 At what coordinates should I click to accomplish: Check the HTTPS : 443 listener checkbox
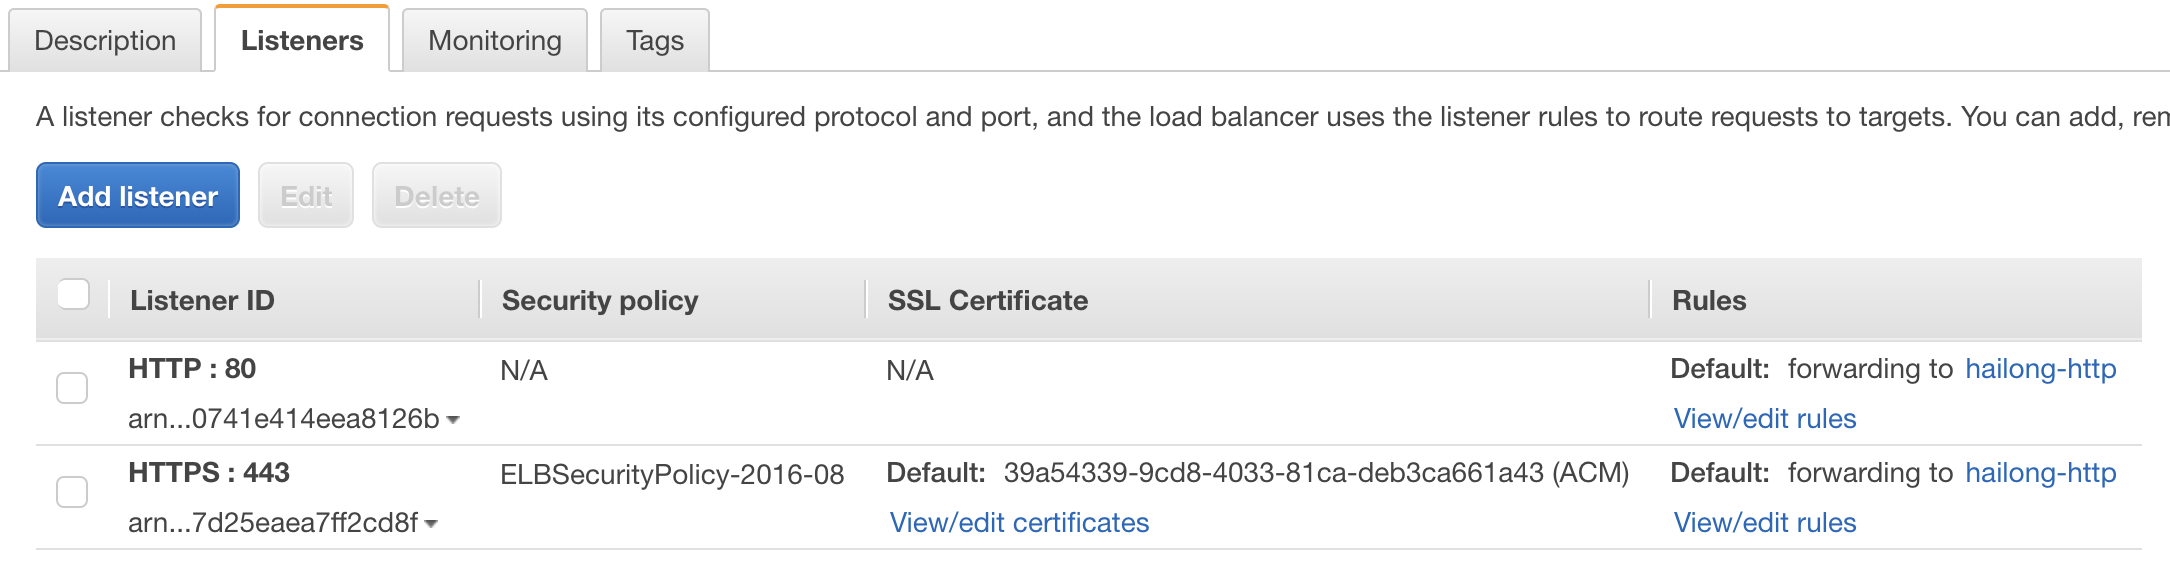click(72, 492)
